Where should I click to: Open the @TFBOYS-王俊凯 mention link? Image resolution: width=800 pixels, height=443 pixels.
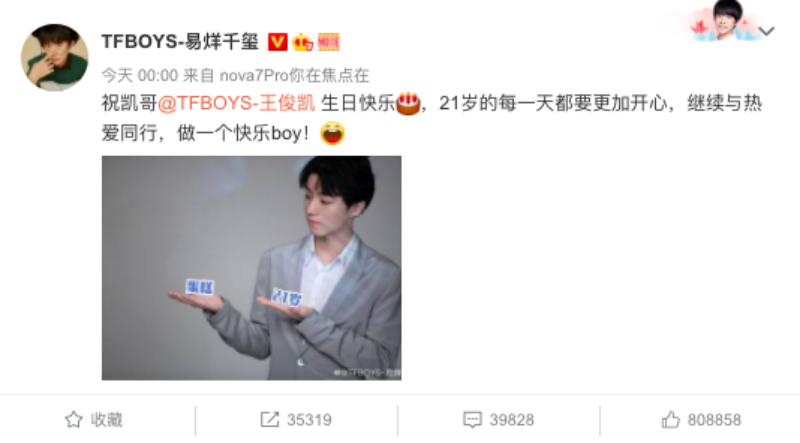tap(236, 104)
